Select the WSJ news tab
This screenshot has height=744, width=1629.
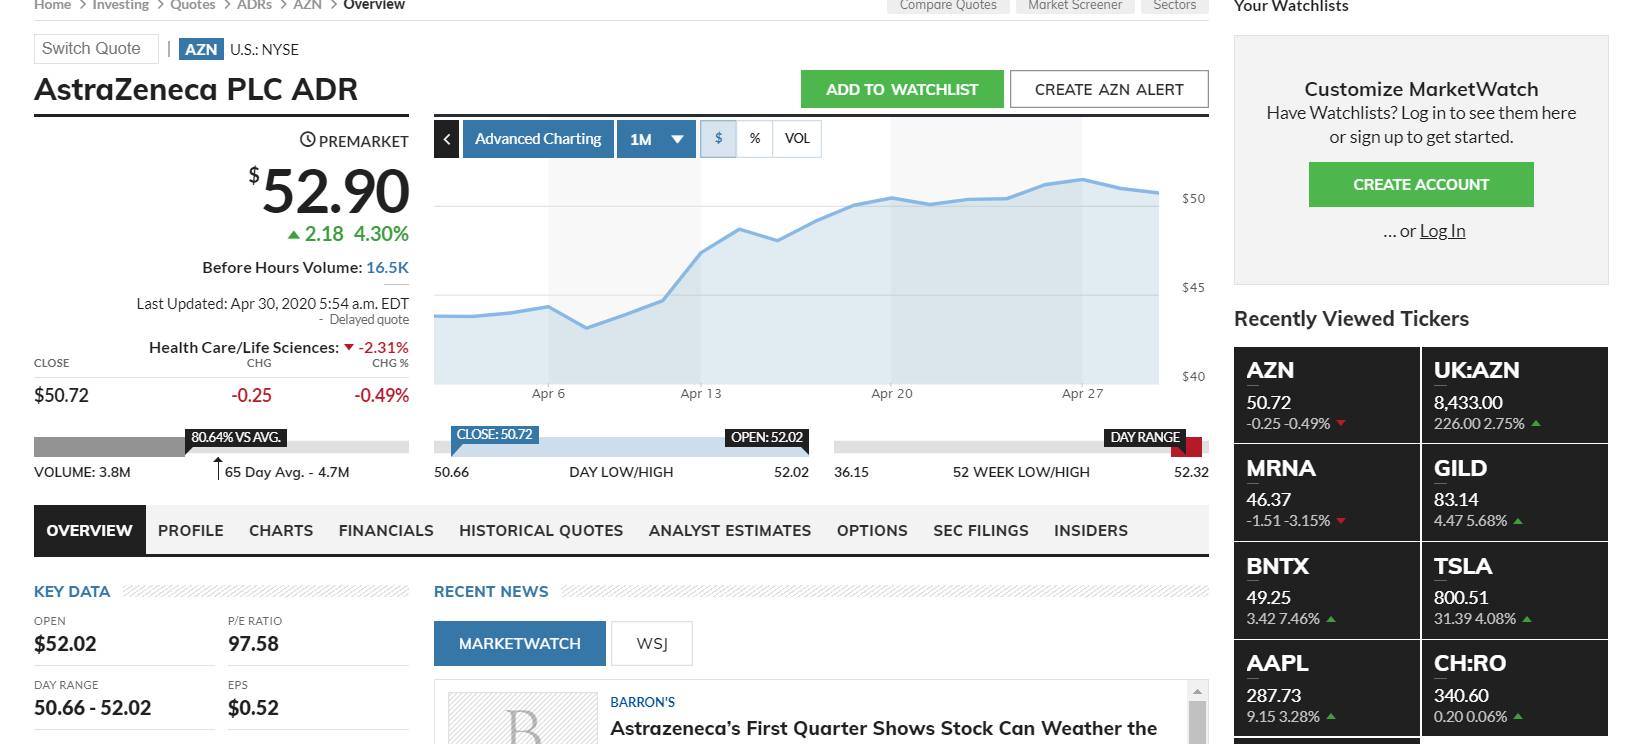(x=652, y=643)
